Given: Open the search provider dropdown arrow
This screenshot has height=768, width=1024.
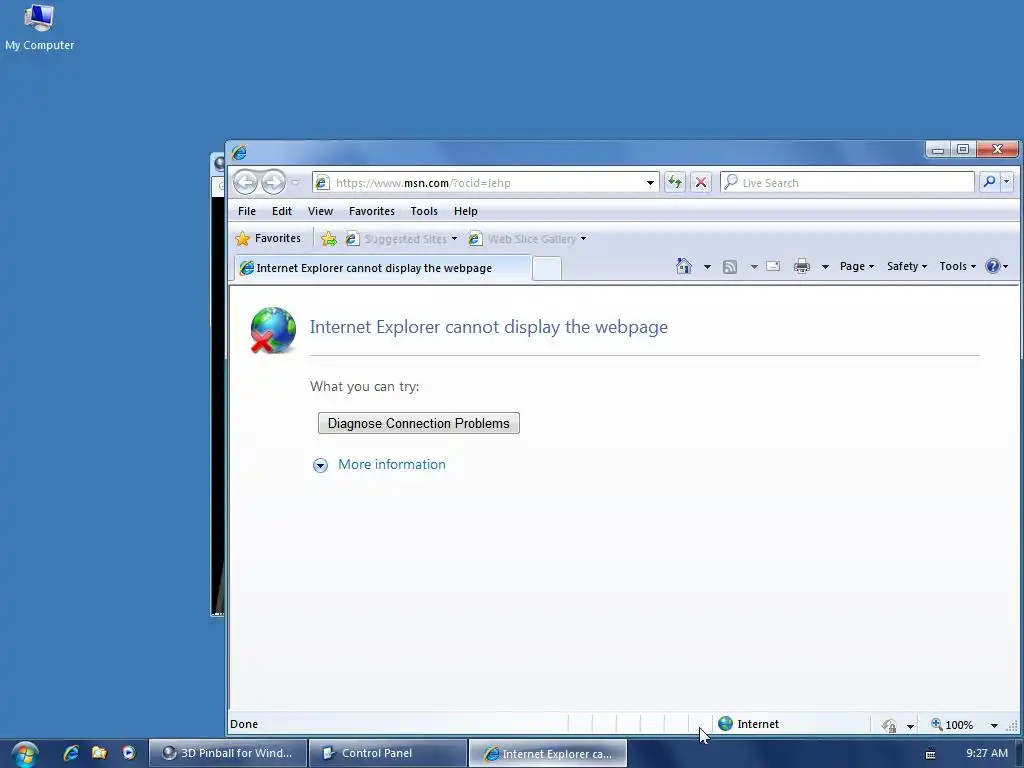Looking at the screenshot, I should (x=1006, y=182).
